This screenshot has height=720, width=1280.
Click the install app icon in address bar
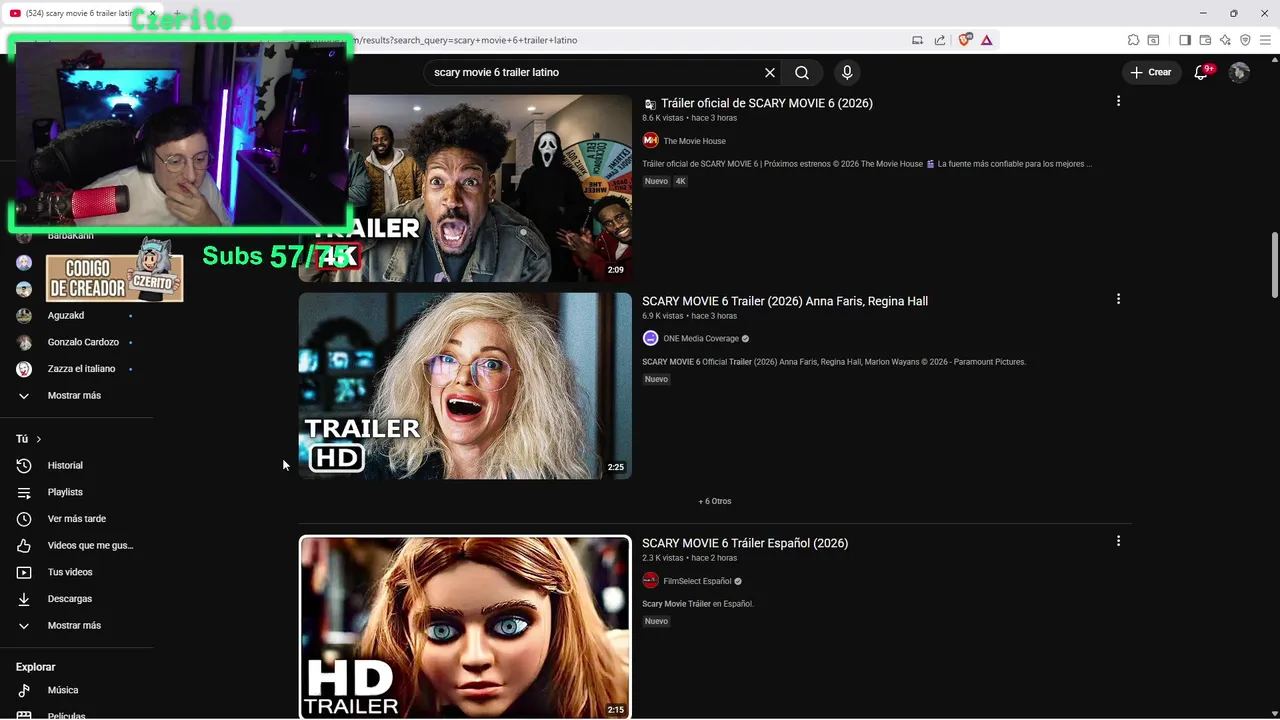pyautogui.click(x=918, y=40)
